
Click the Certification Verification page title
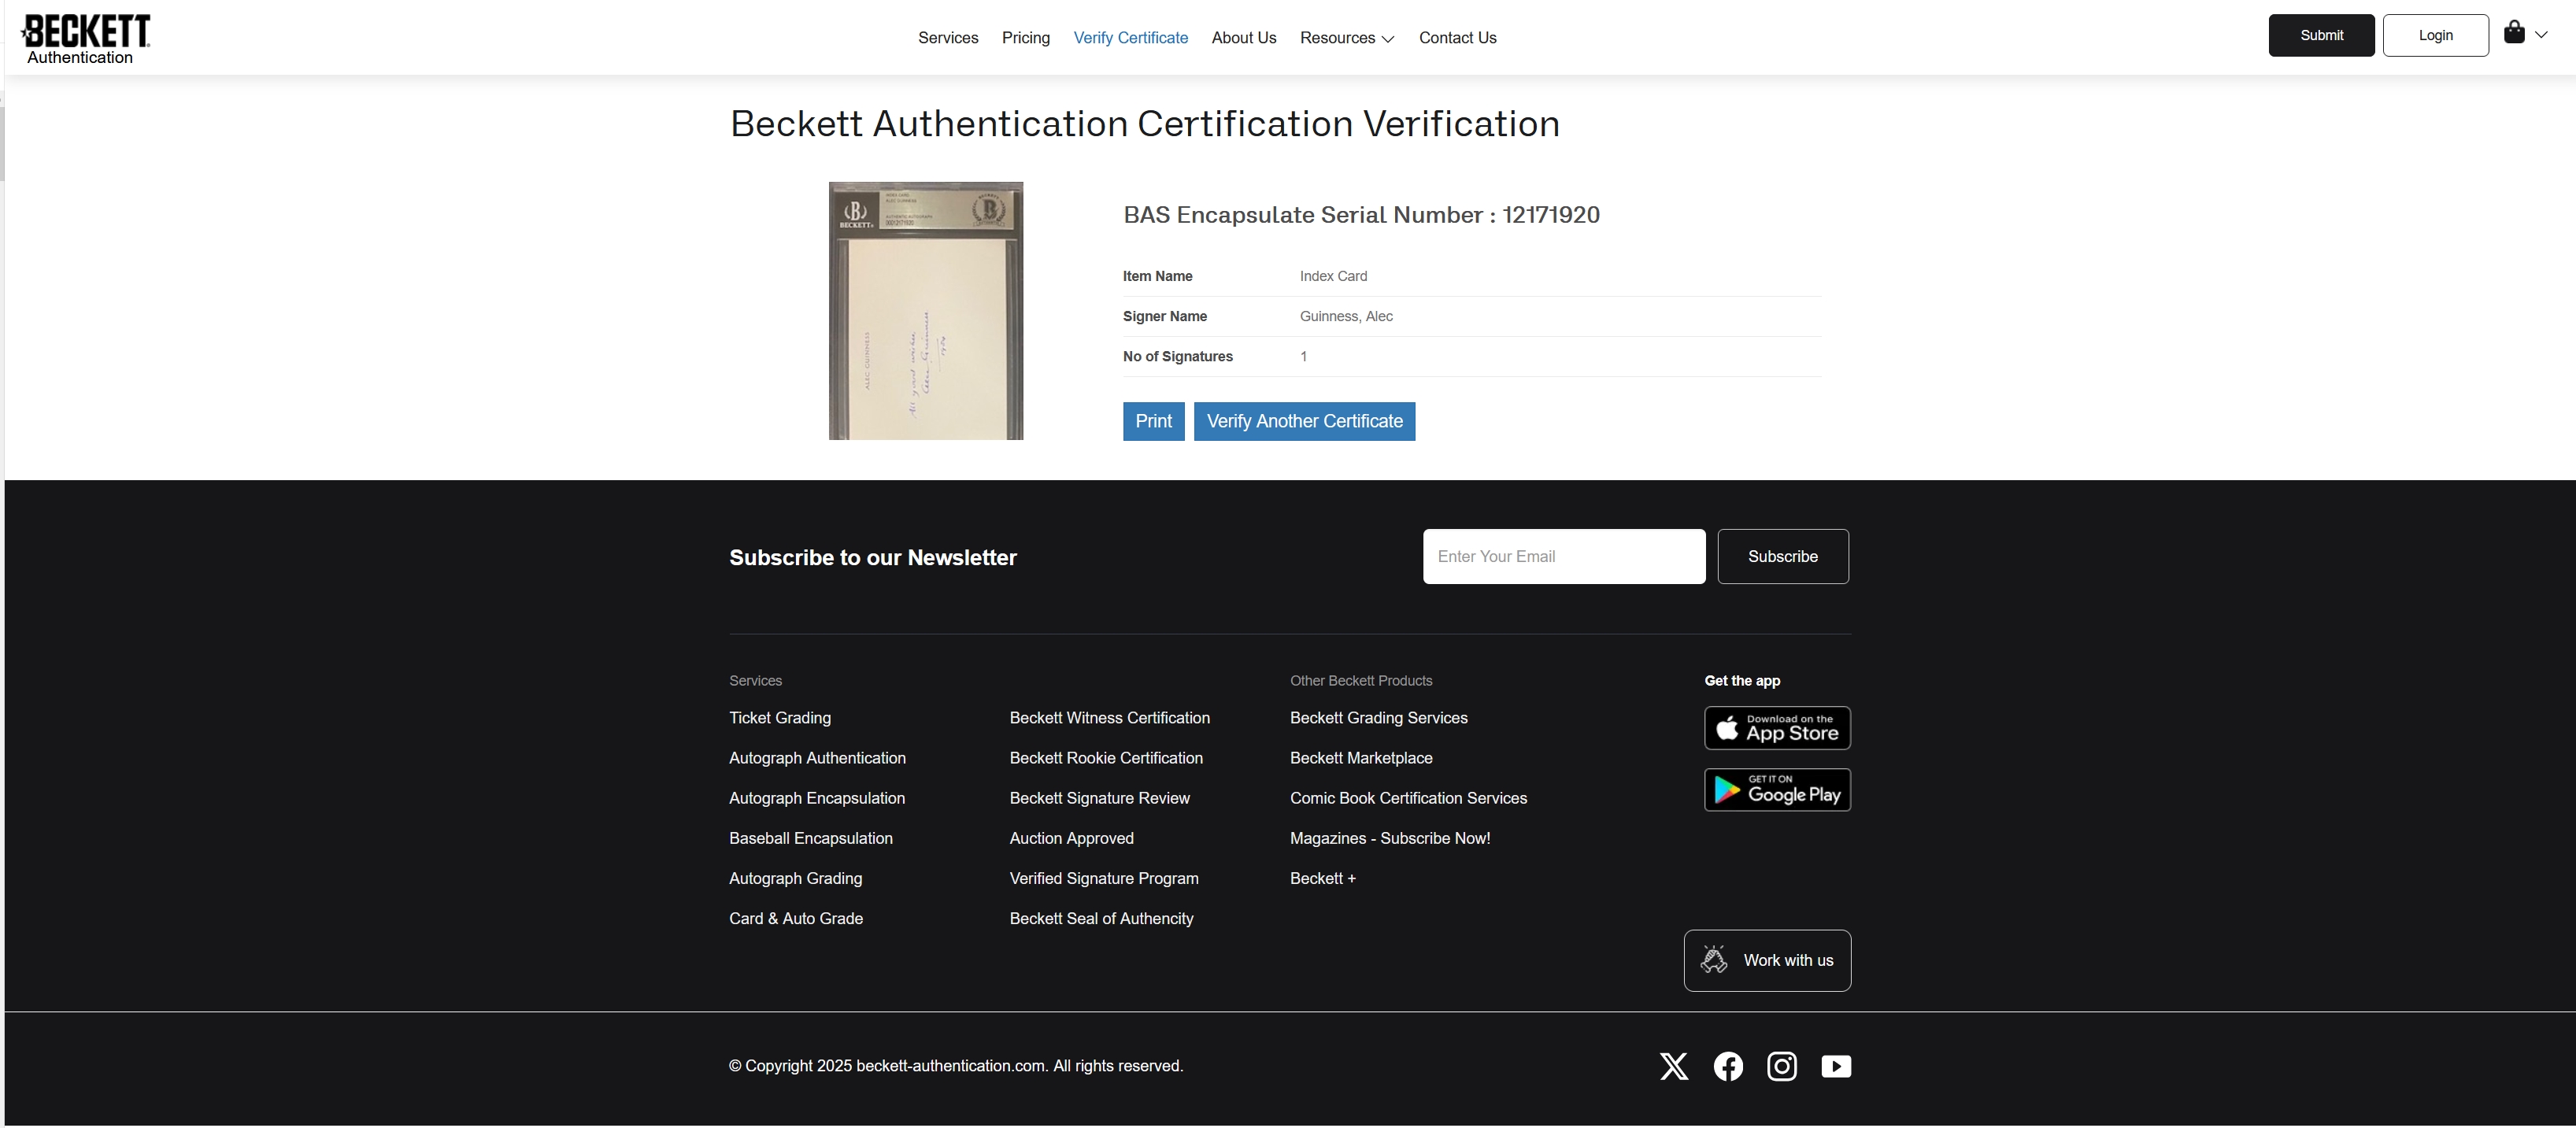(x=1145, y=124)
